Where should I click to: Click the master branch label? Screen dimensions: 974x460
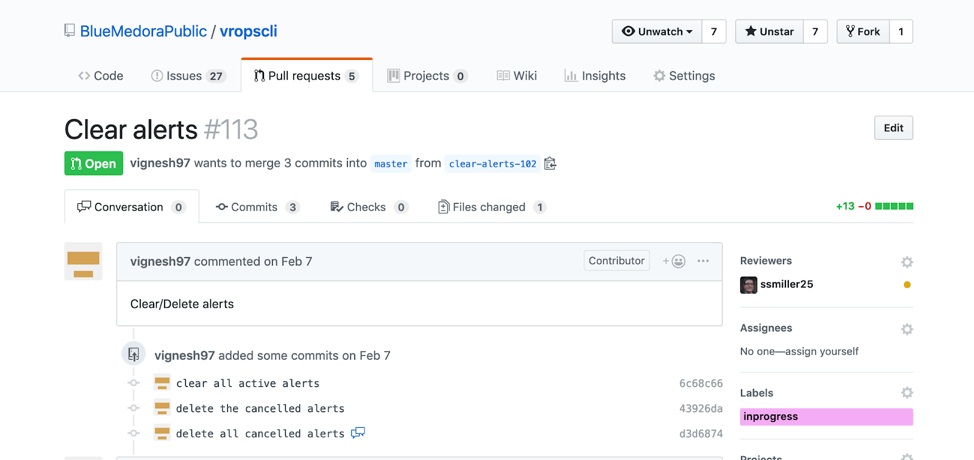pos(391,164)
